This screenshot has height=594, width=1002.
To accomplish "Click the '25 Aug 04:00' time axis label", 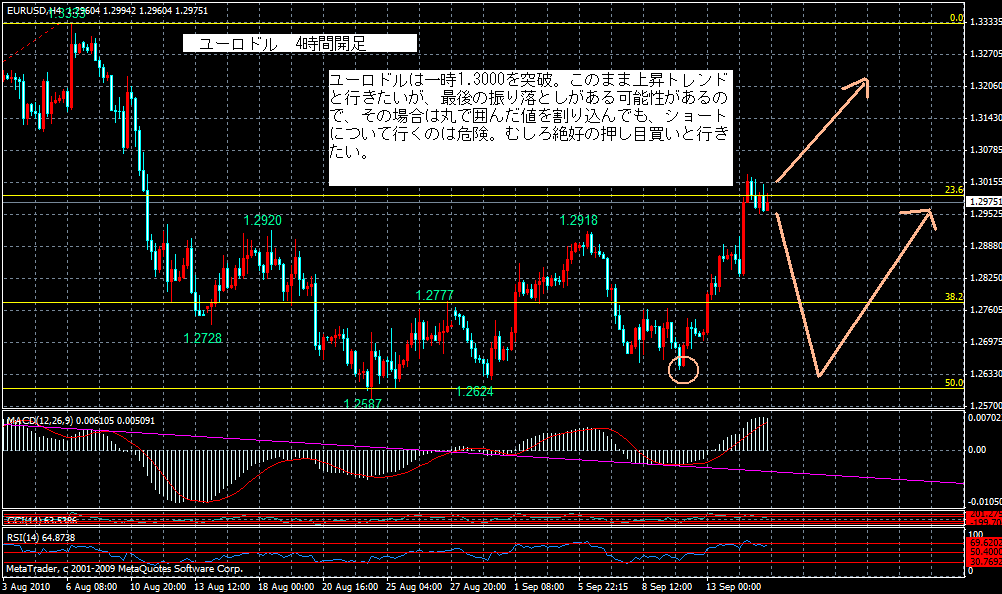I will click(413, 586).
